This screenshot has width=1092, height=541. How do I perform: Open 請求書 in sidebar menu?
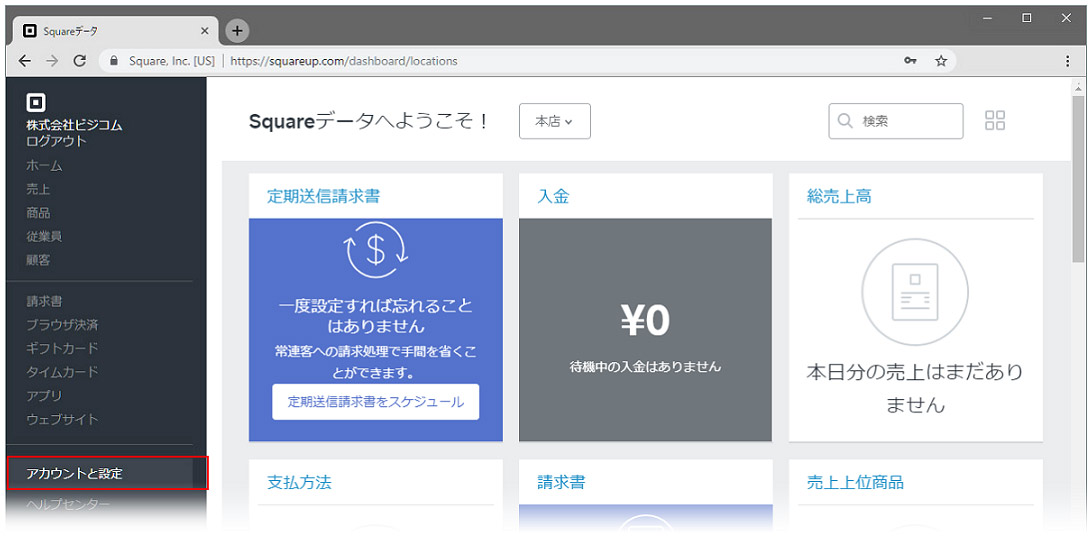(x=45, y=301)
